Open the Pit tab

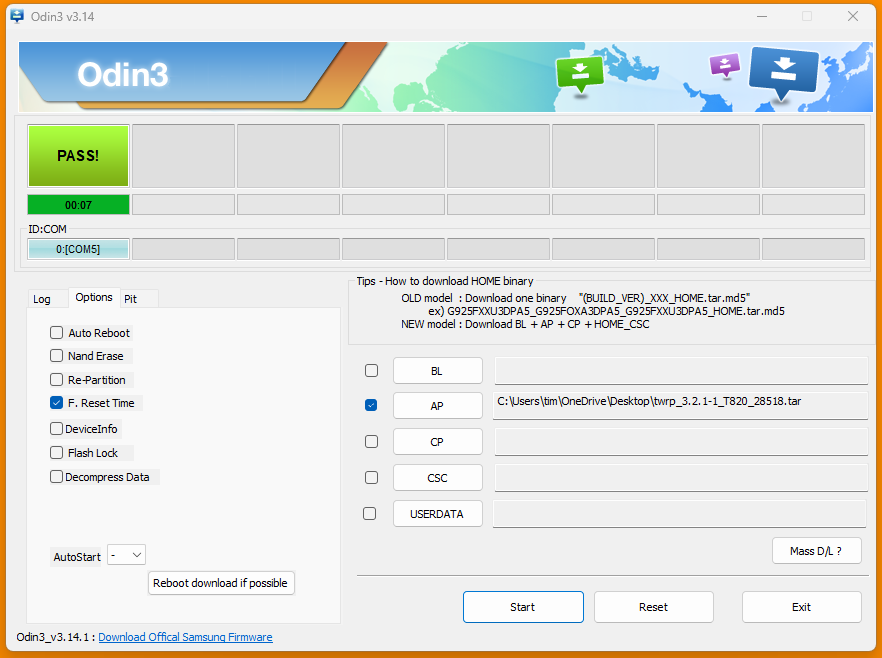tap(131, 299)
